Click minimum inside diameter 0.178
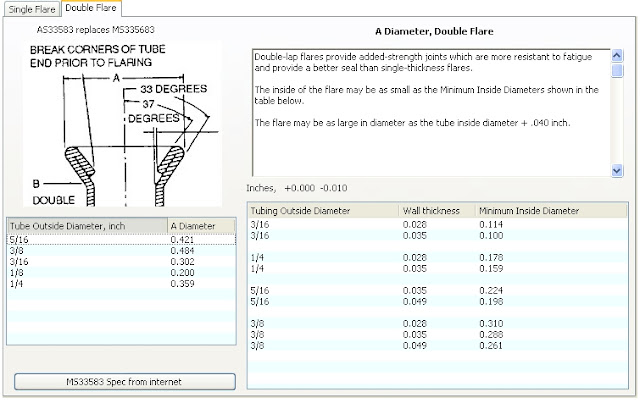Image resolution: width=640 pixels, height=403 pixels. point(491,257)
